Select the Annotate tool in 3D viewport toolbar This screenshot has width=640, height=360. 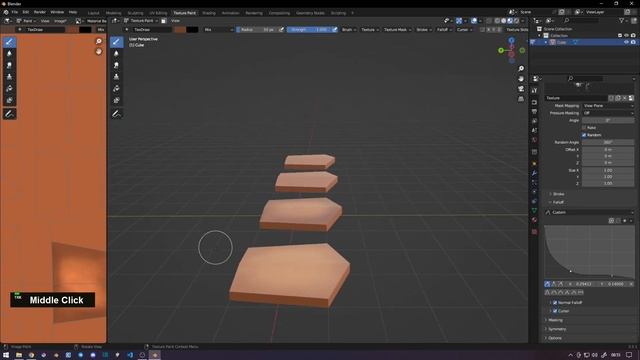[x=116, y=114]
